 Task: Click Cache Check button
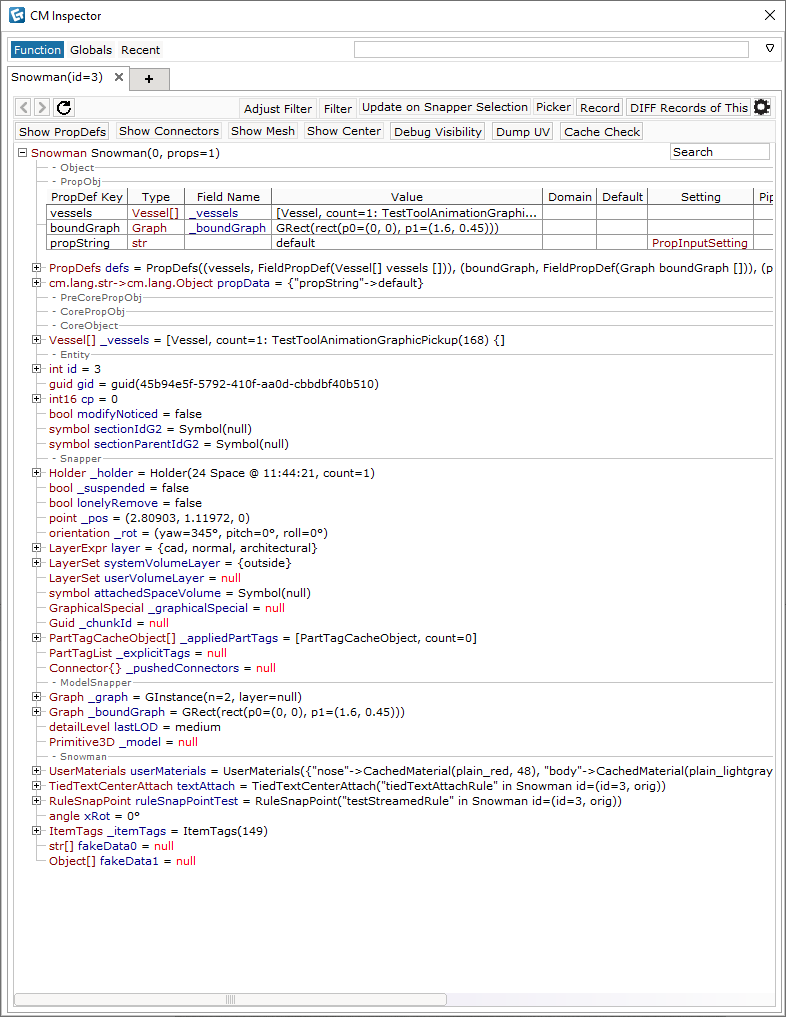tap(602, 132)
